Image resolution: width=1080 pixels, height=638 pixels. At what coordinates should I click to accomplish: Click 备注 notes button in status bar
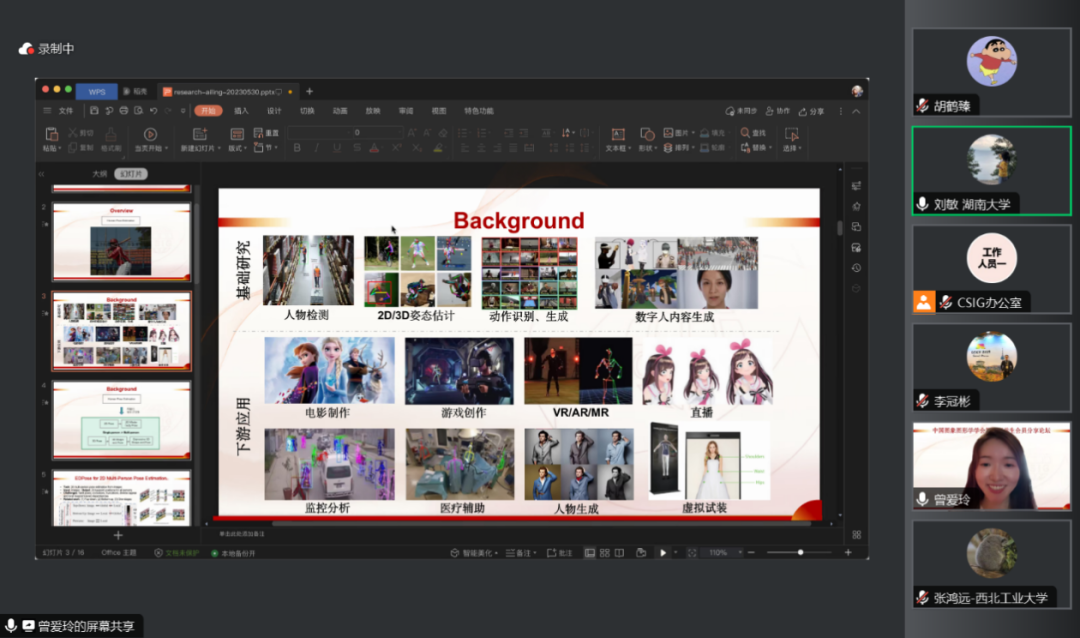(521, 553)
